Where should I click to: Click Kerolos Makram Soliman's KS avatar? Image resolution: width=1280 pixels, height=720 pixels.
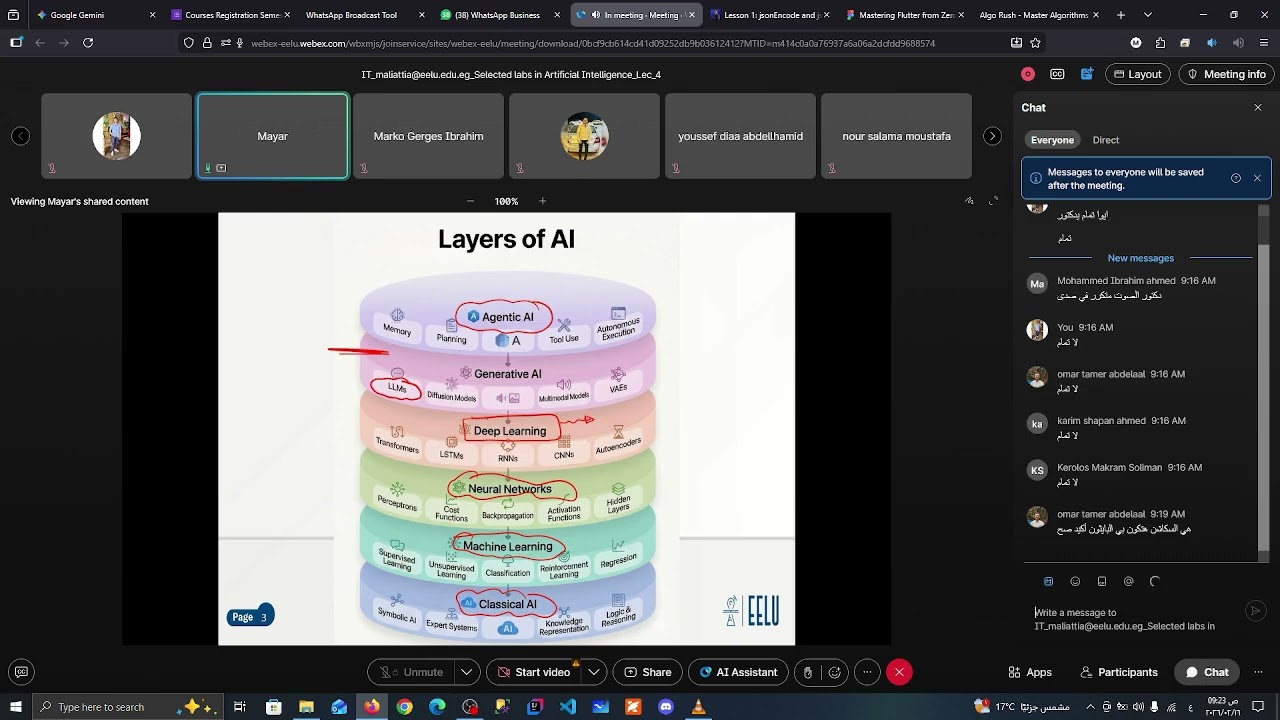[1037, 471]
